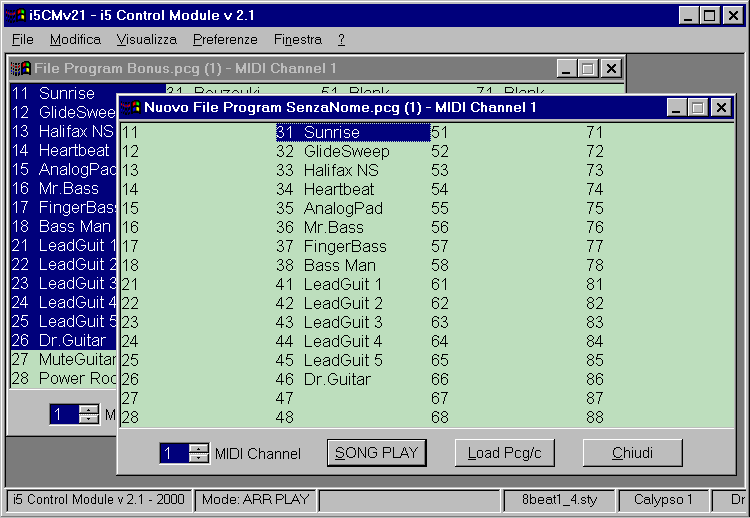
Task: Open the Visualizza menu
Action: (x=146, y=40)
